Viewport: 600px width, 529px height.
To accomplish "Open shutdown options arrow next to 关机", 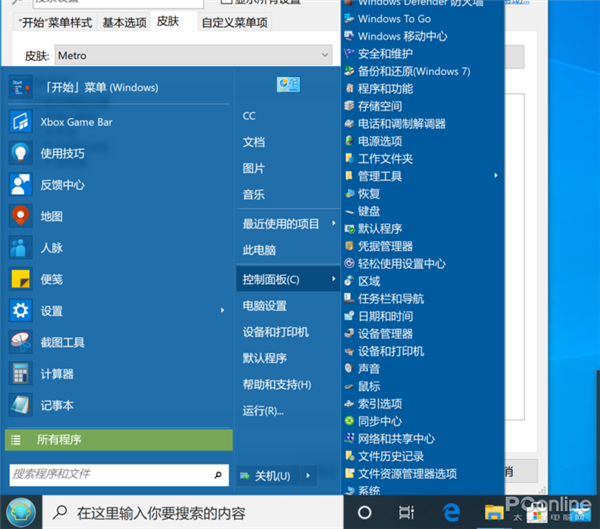I will click(x=308, y=476).
